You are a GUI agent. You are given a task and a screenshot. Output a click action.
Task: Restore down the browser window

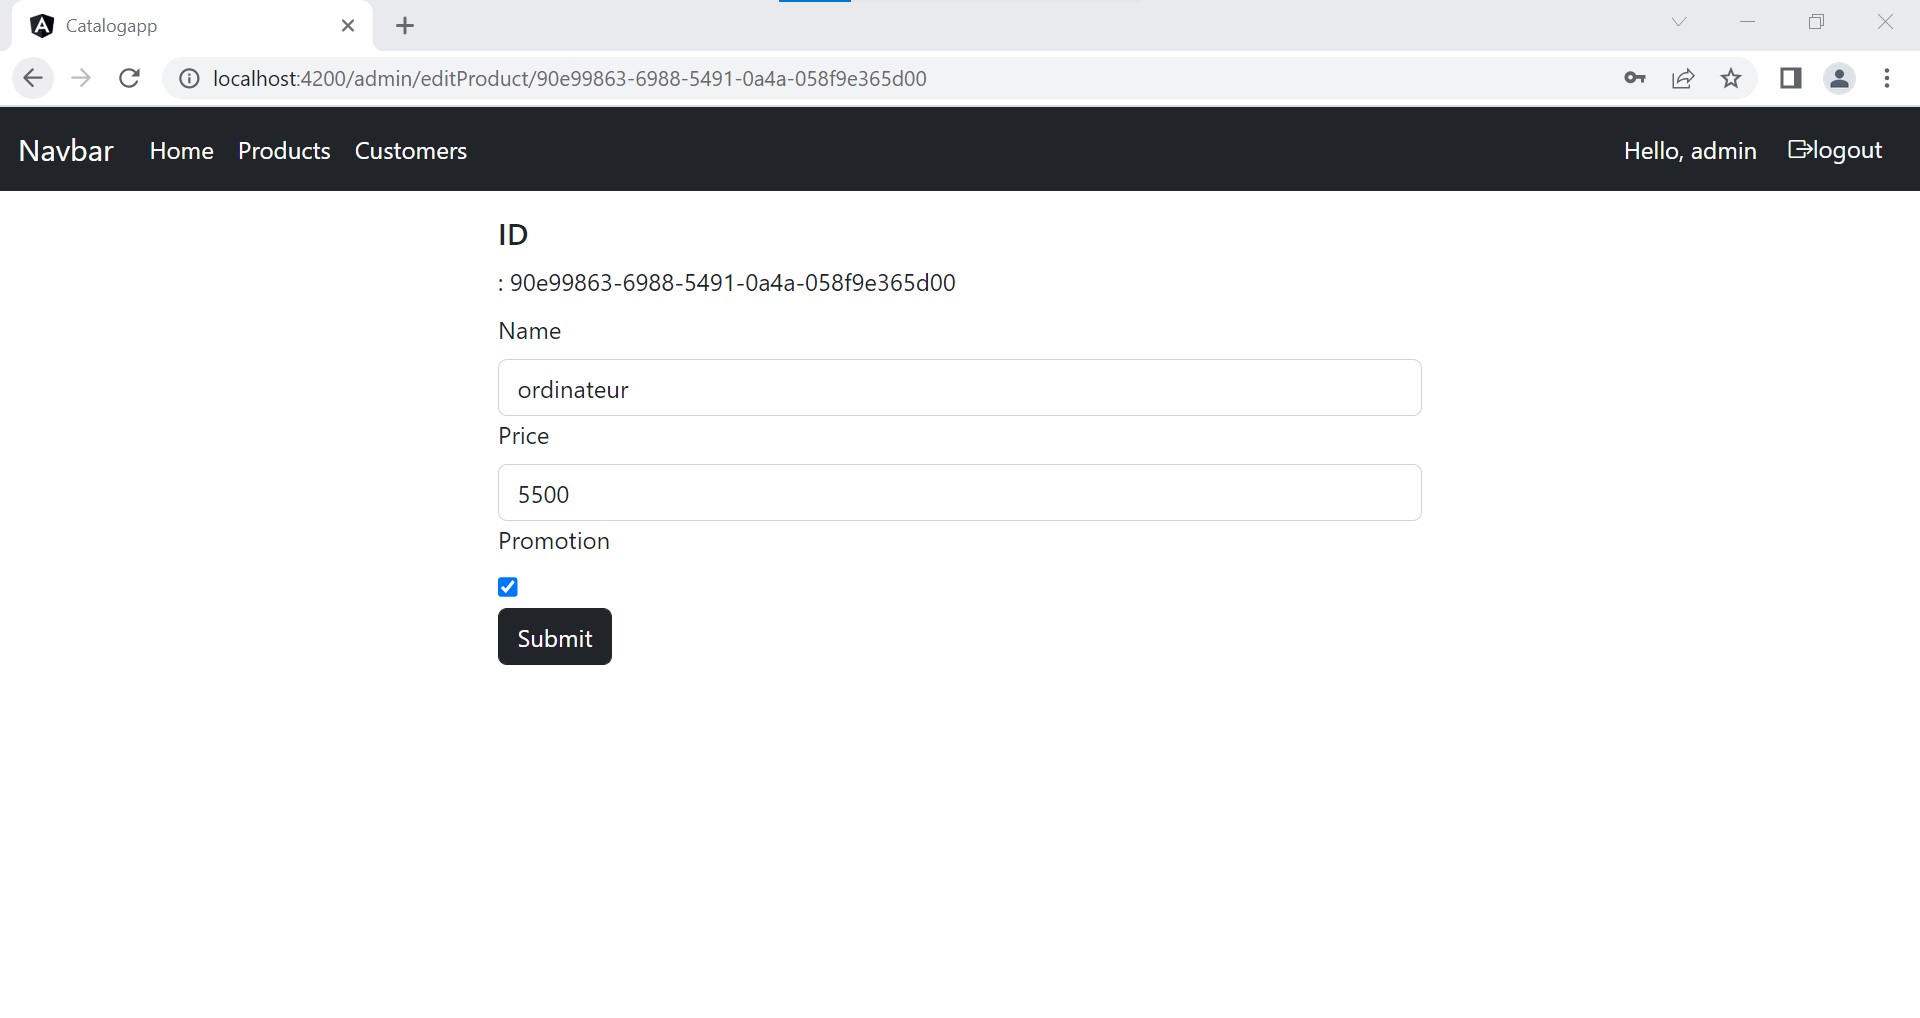pyautogui.click(x=1817, y=22)
